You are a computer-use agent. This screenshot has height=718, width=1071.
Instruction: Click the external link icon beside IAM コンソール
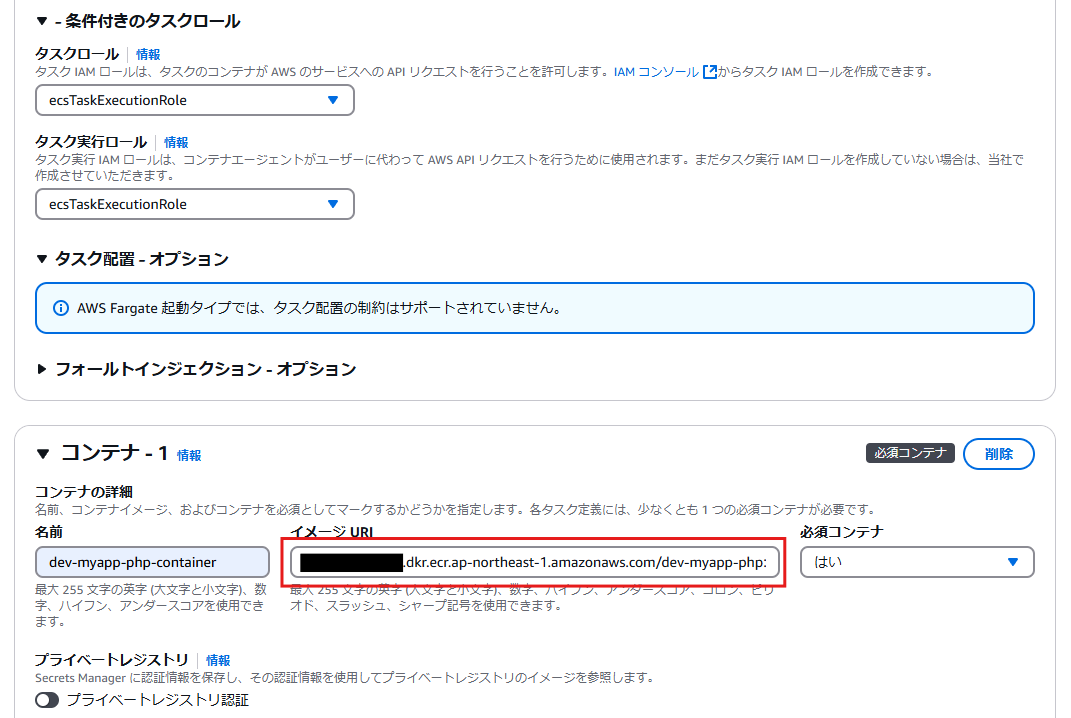[710, 72]
